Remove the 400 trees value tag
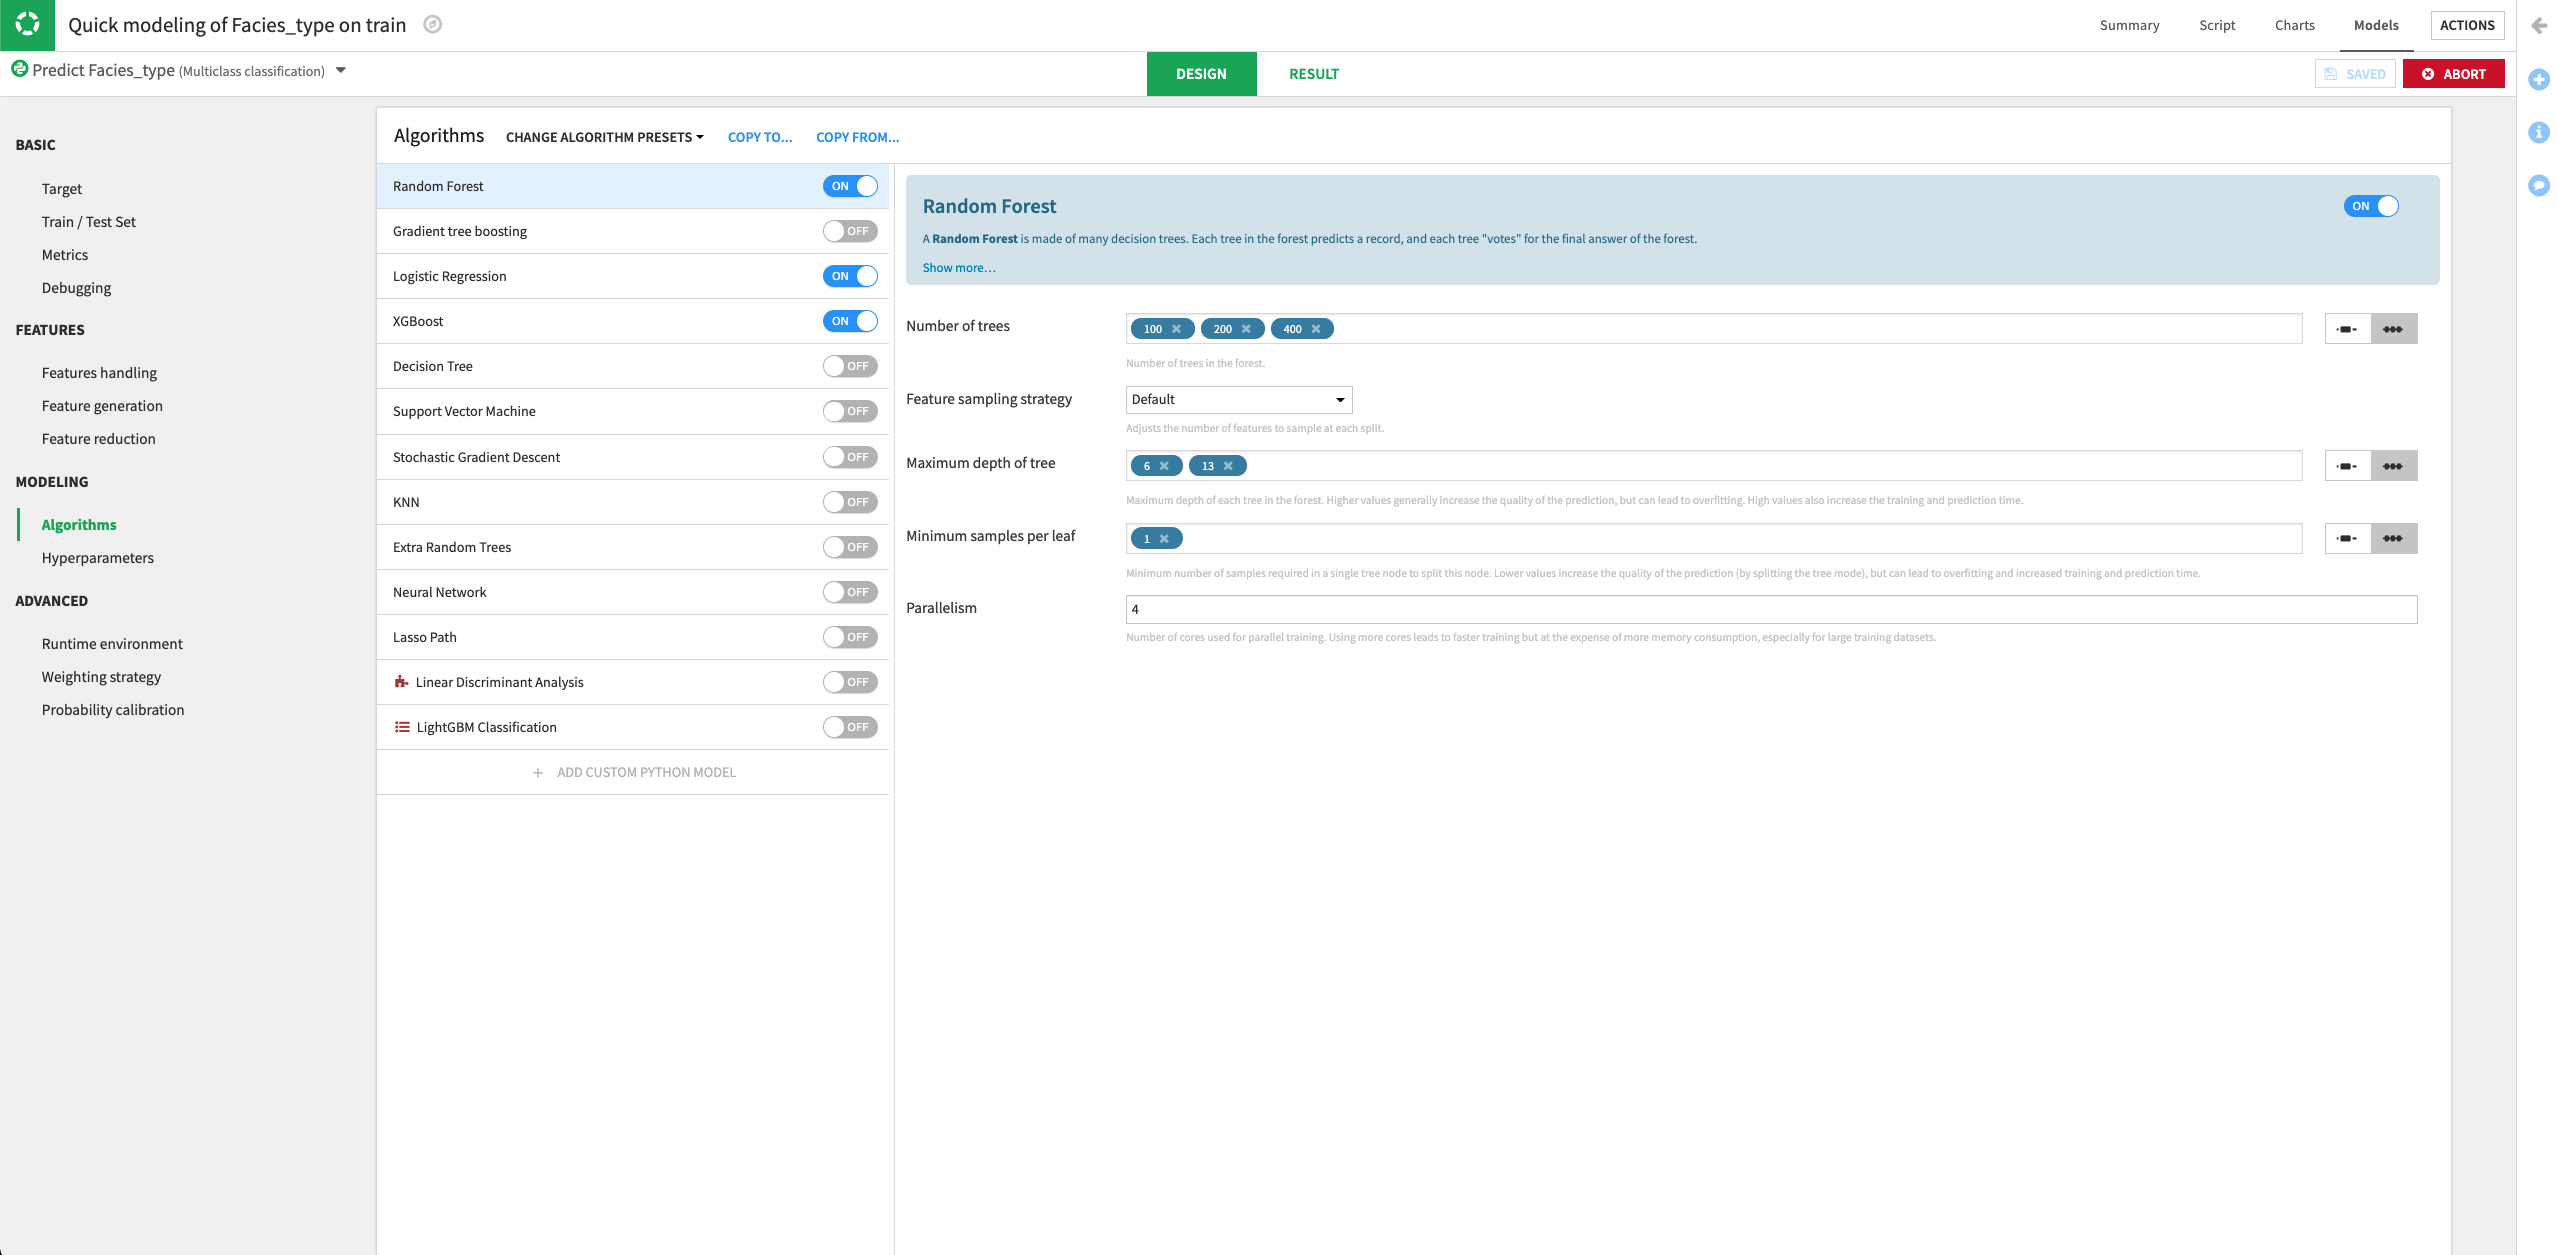This screenshot has height=1255, width=2558. (1316, 329)
